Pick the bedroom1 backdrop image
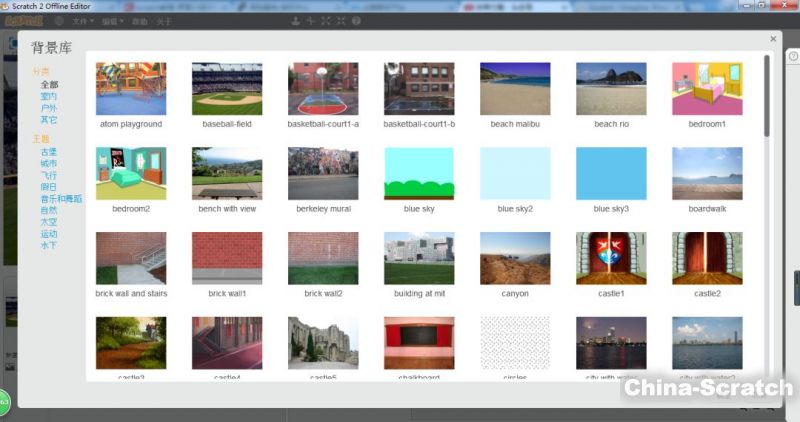Screen dimensions: 800x422 pos(707,89)
